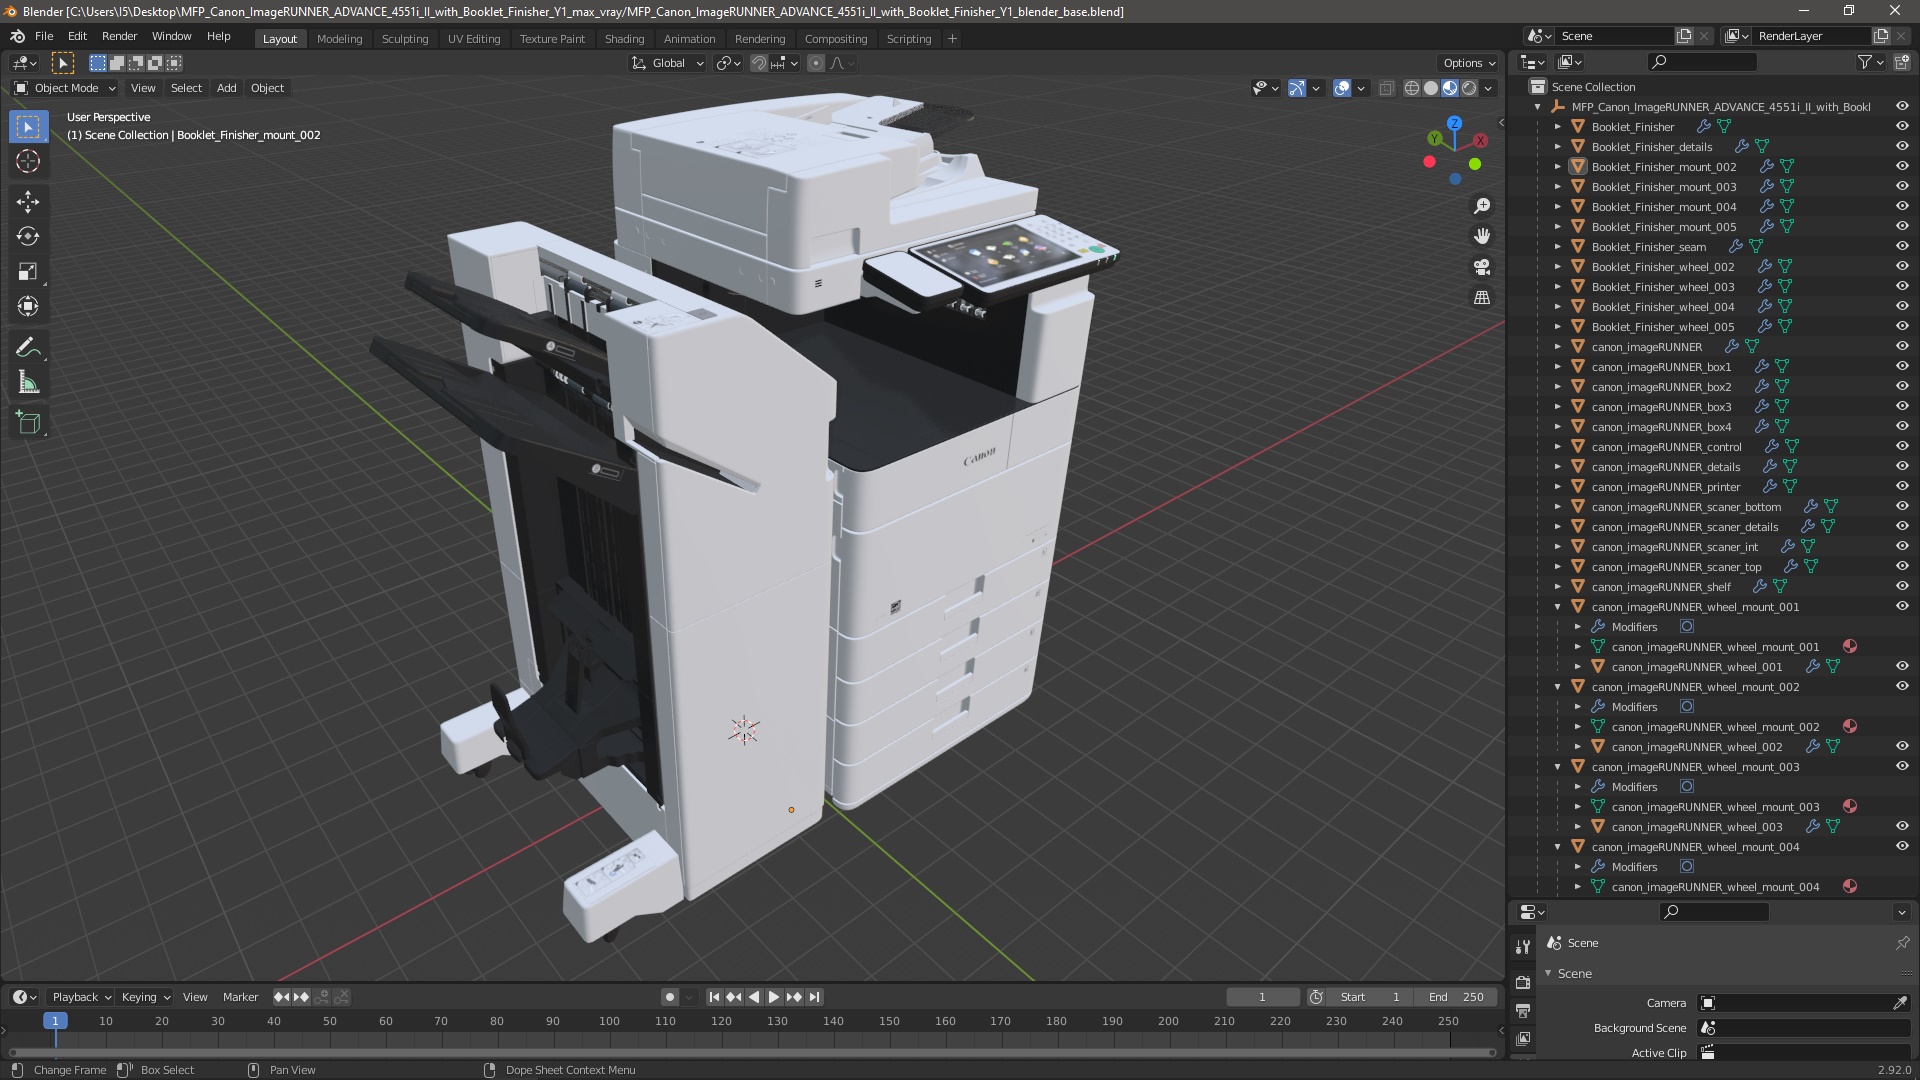The width and height of the screenshot is (1920, 1080).
Task: Click the current frame number field
Action: [x=1262, y=997]
